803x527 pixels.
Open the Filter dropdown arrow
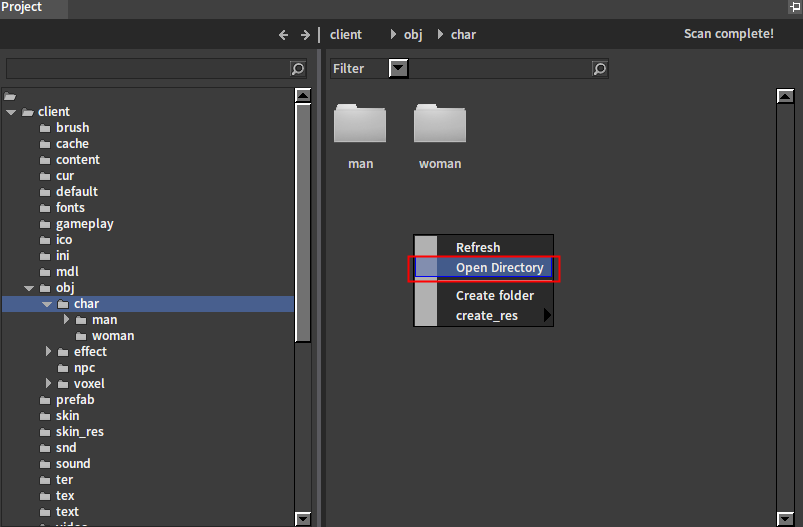coord(398,68)
